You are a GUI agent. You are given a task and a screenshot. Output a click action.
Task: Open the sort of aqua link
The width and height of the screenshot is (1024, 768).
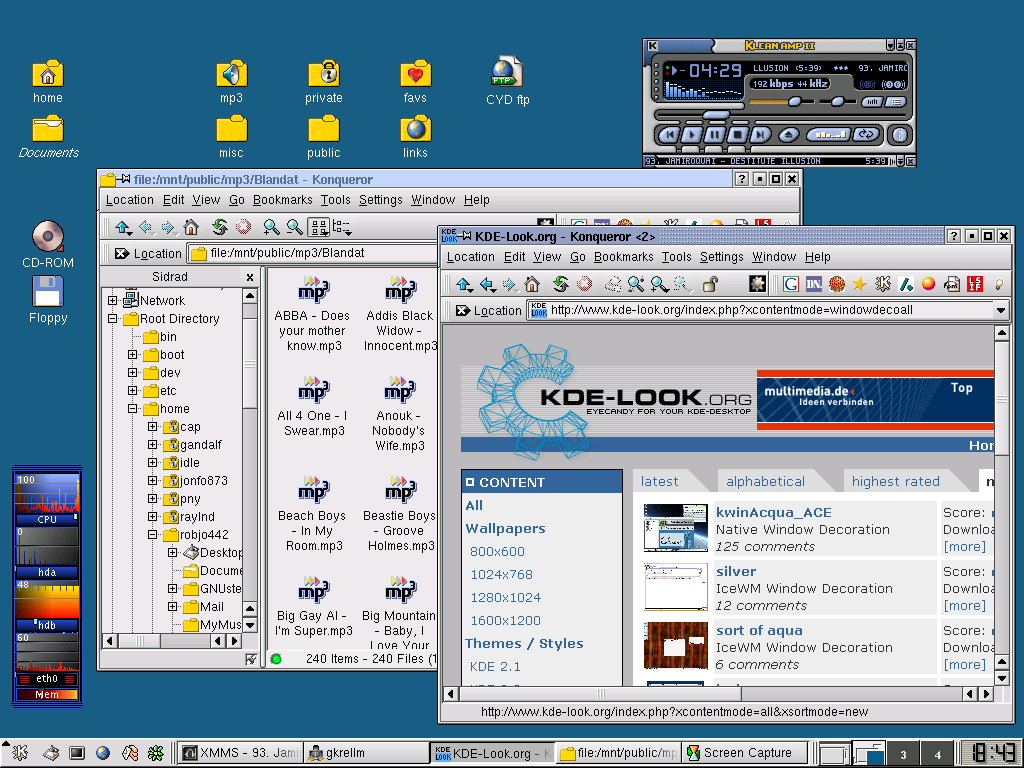point(759,630)
